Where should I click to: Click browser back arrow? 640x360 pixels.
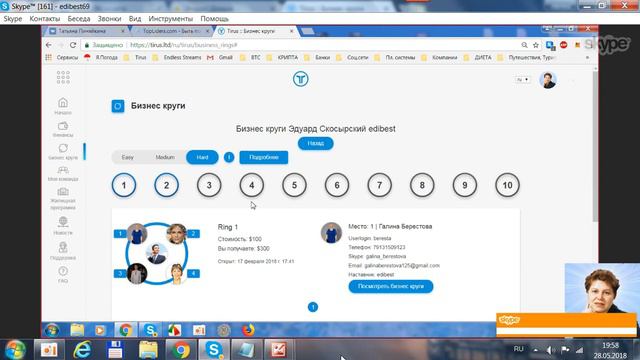pyautogui.click(x=49, y=45)
